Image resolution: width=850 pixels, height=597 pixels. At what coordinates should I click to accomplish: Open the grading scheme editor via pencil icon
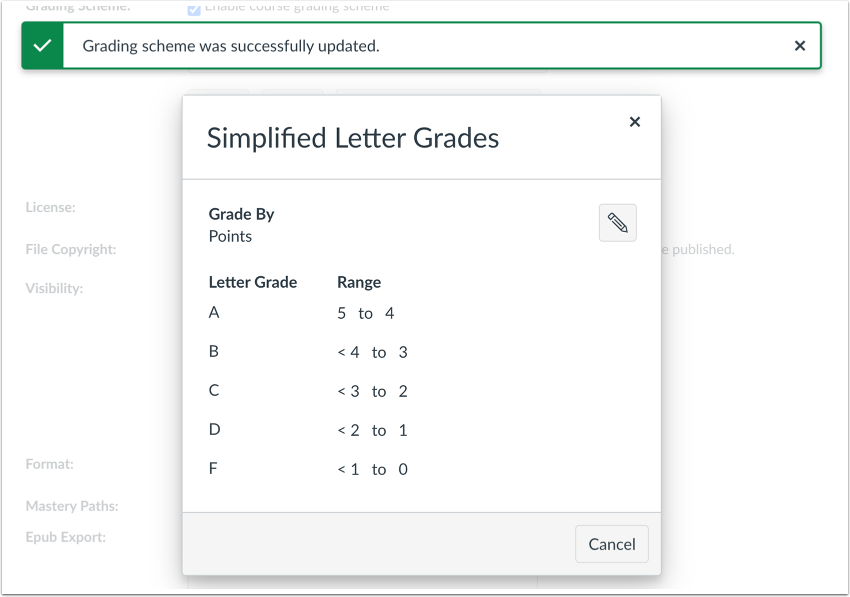[x=617, y=222]
